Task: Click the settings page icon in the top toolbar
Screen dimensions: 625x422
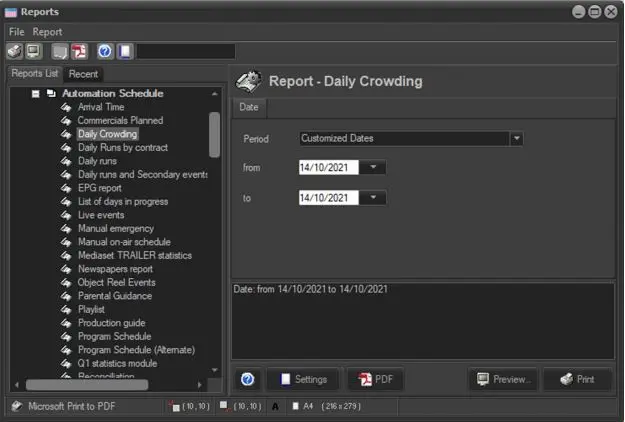Action: tap(125, 51)
